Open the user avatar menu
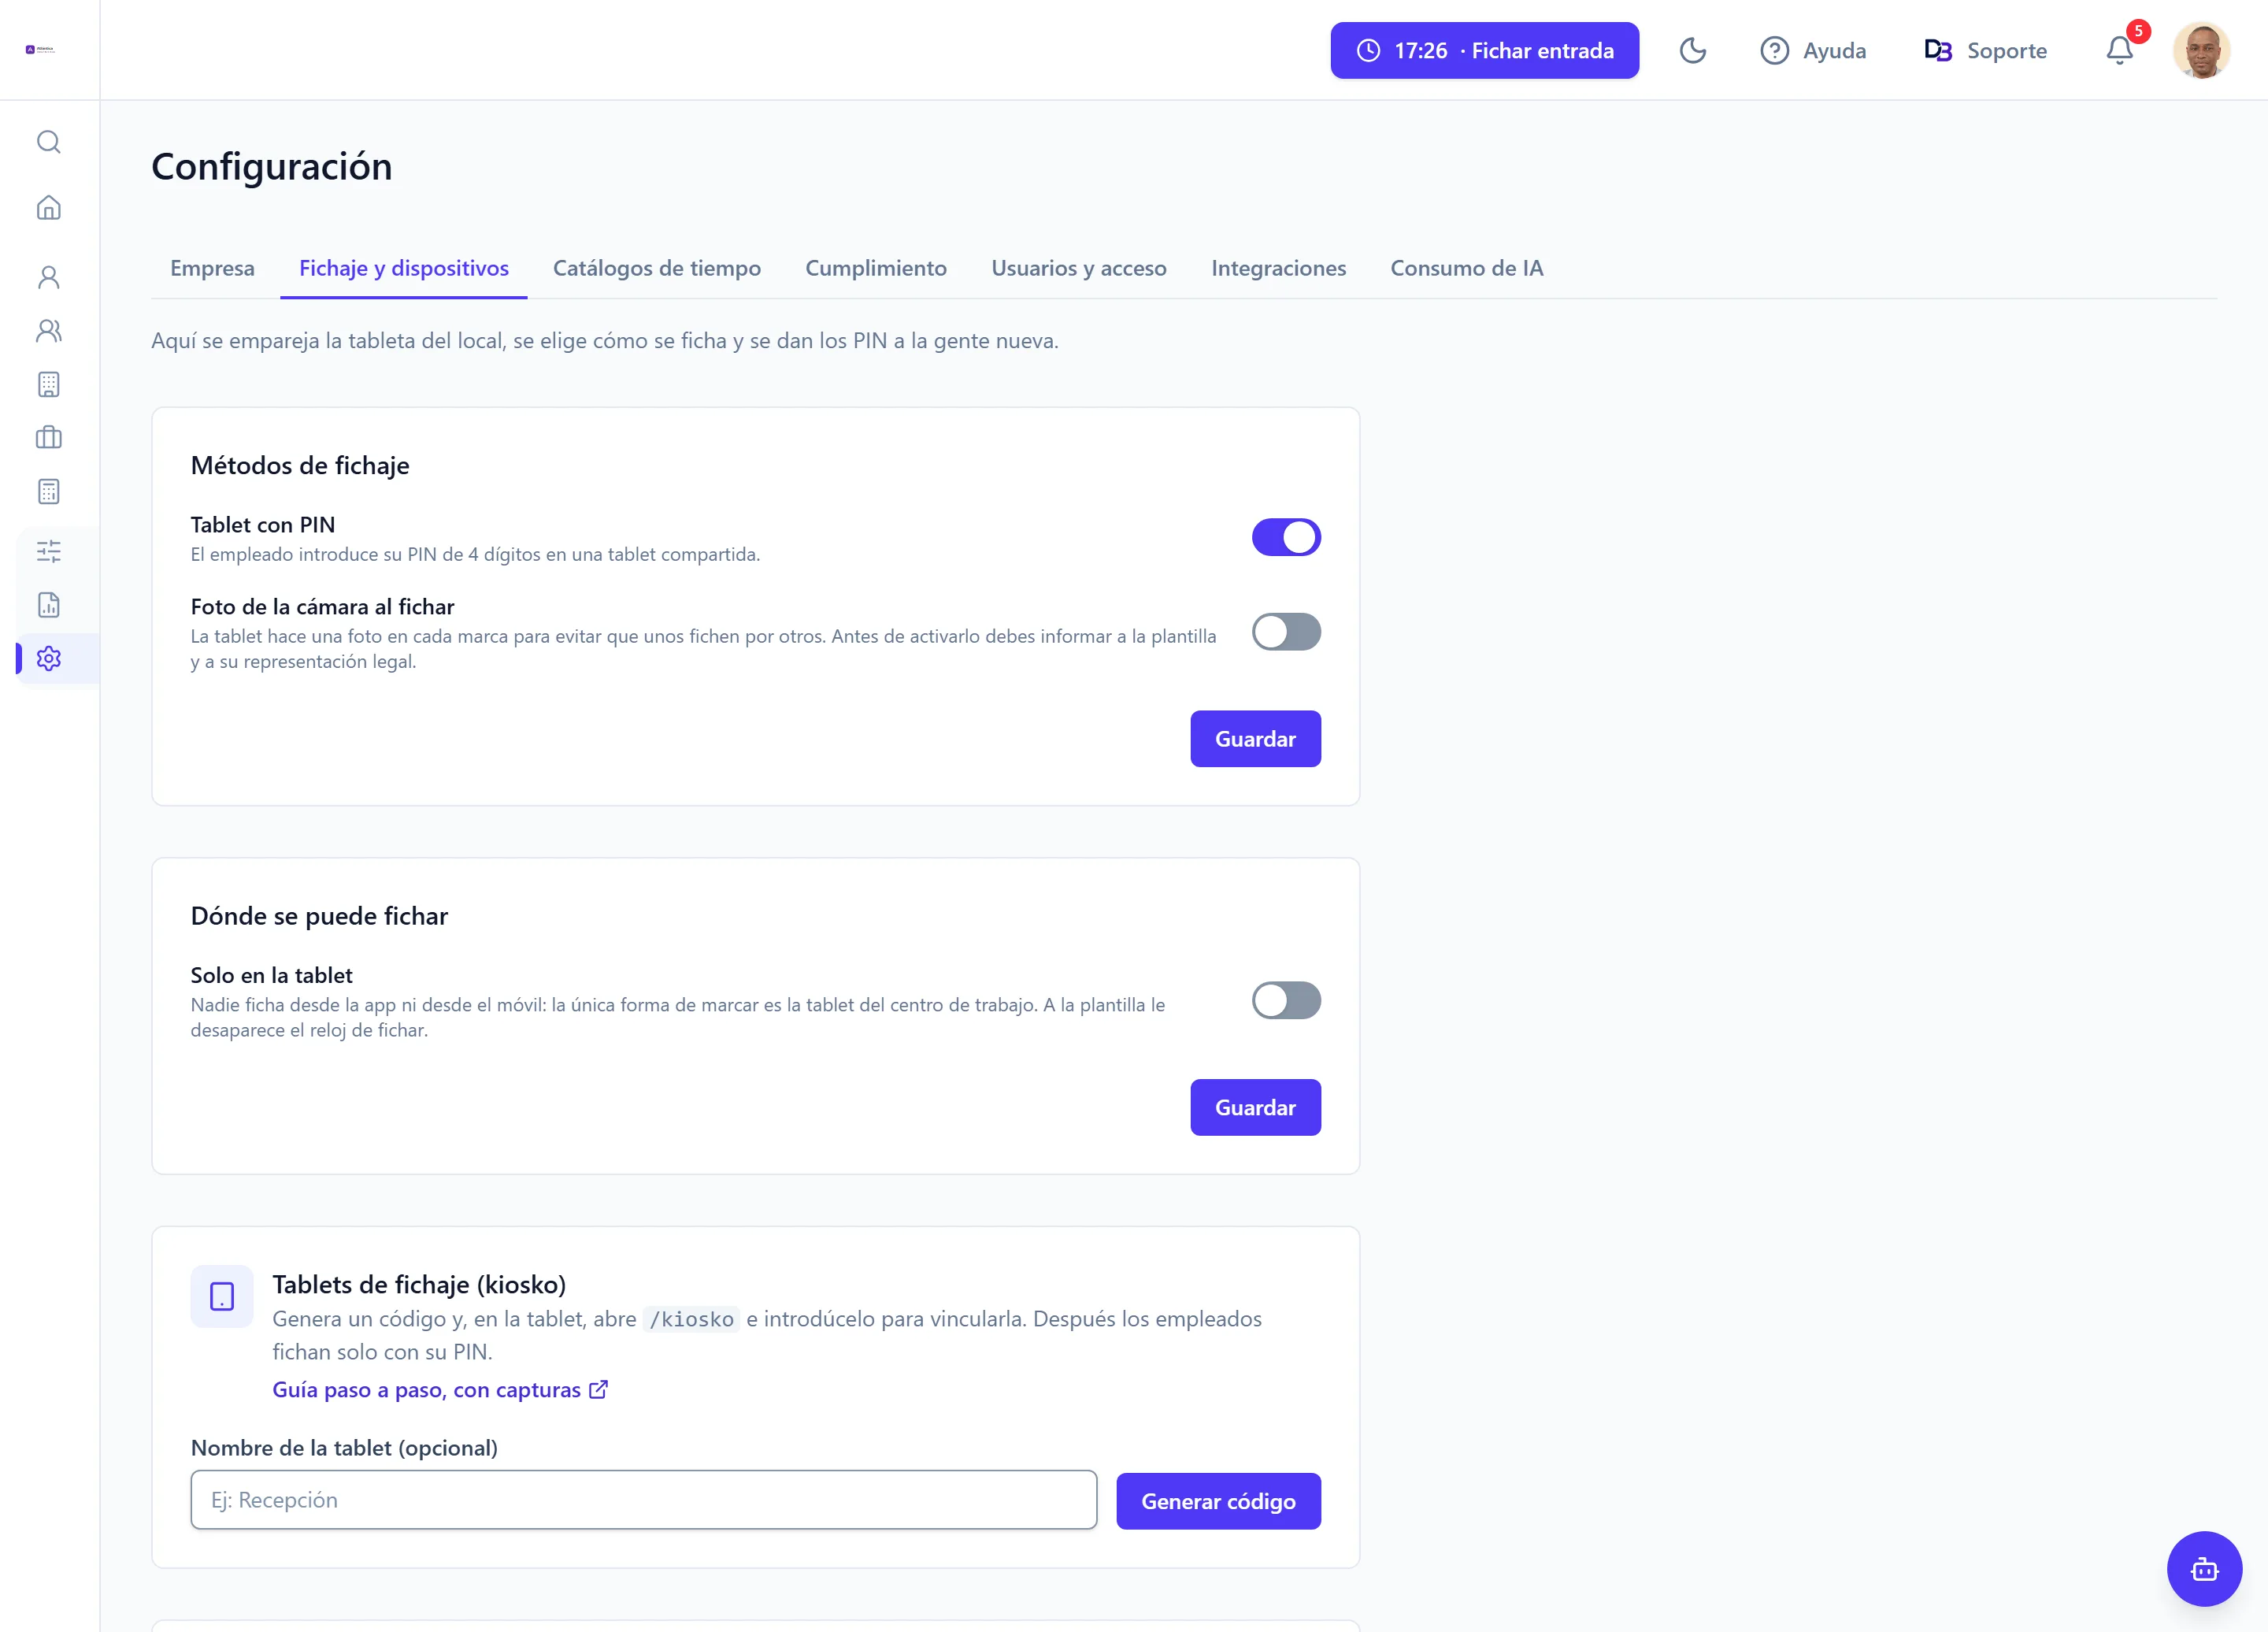 (2201, 50)
